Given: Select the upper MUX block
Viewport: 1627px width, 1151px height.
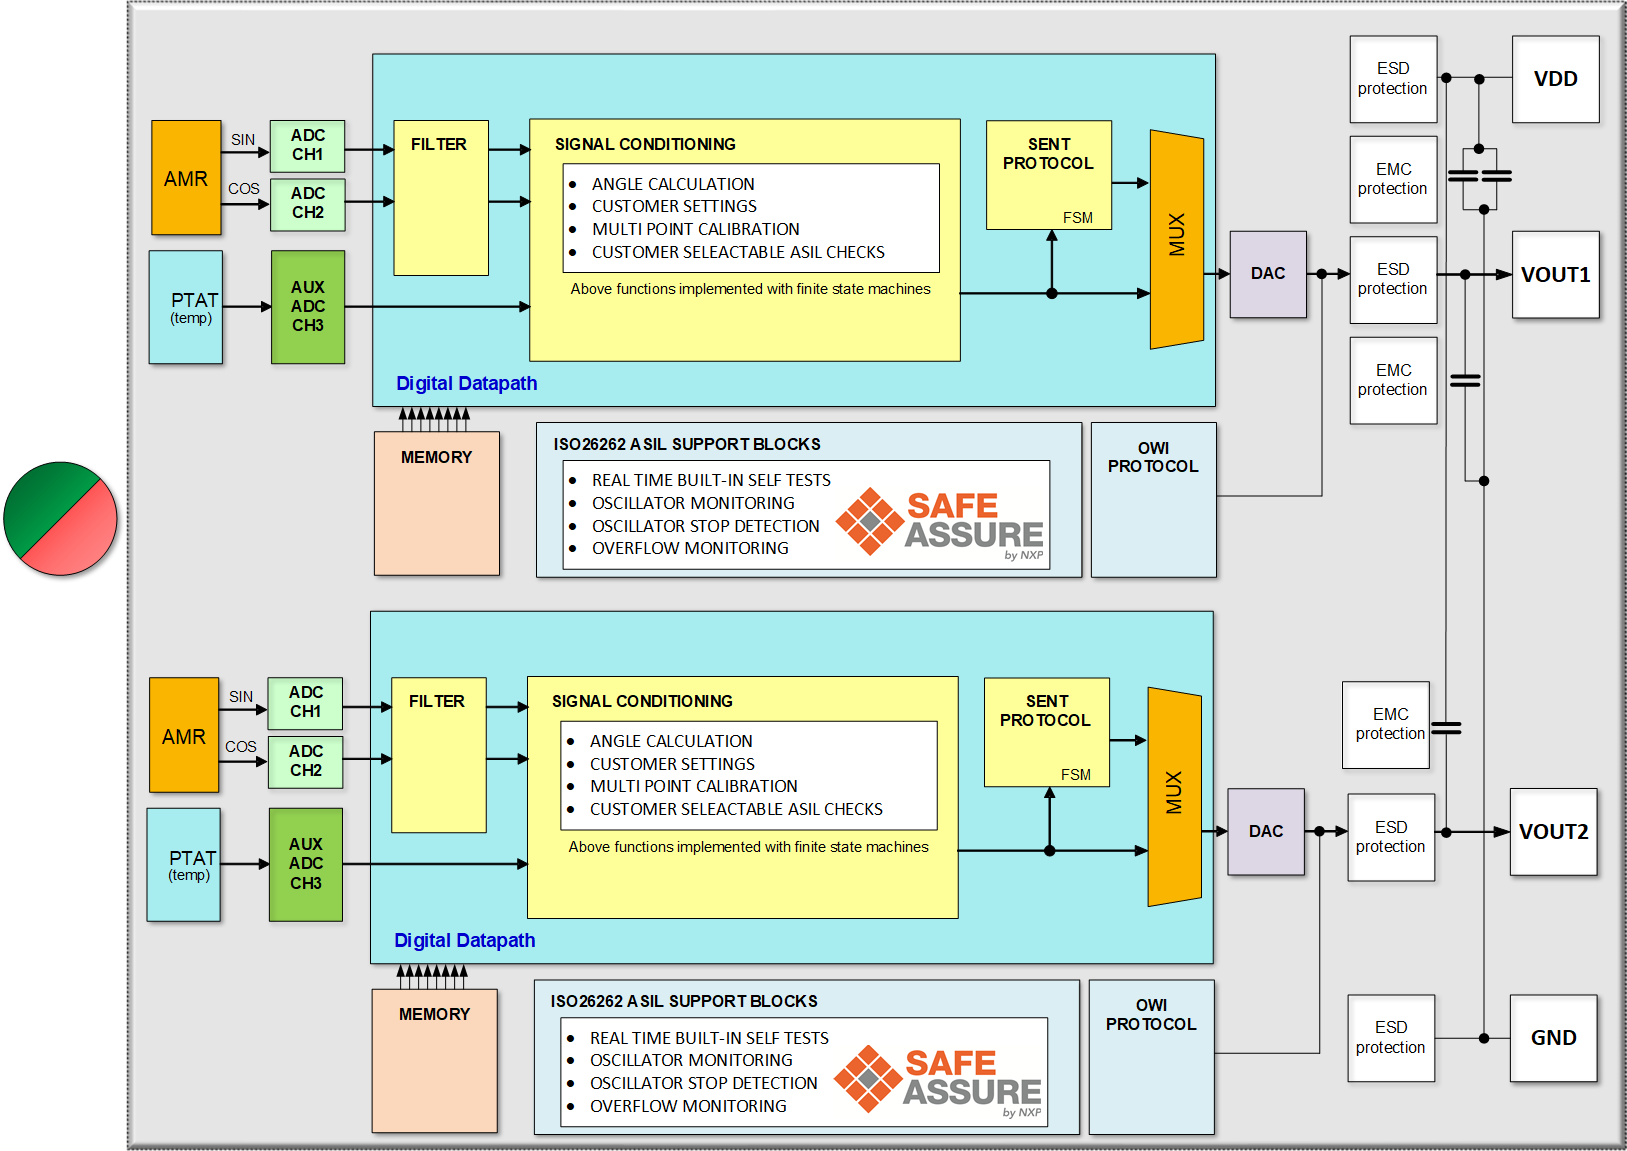Looking at the screenshot, I should 1177,238.
